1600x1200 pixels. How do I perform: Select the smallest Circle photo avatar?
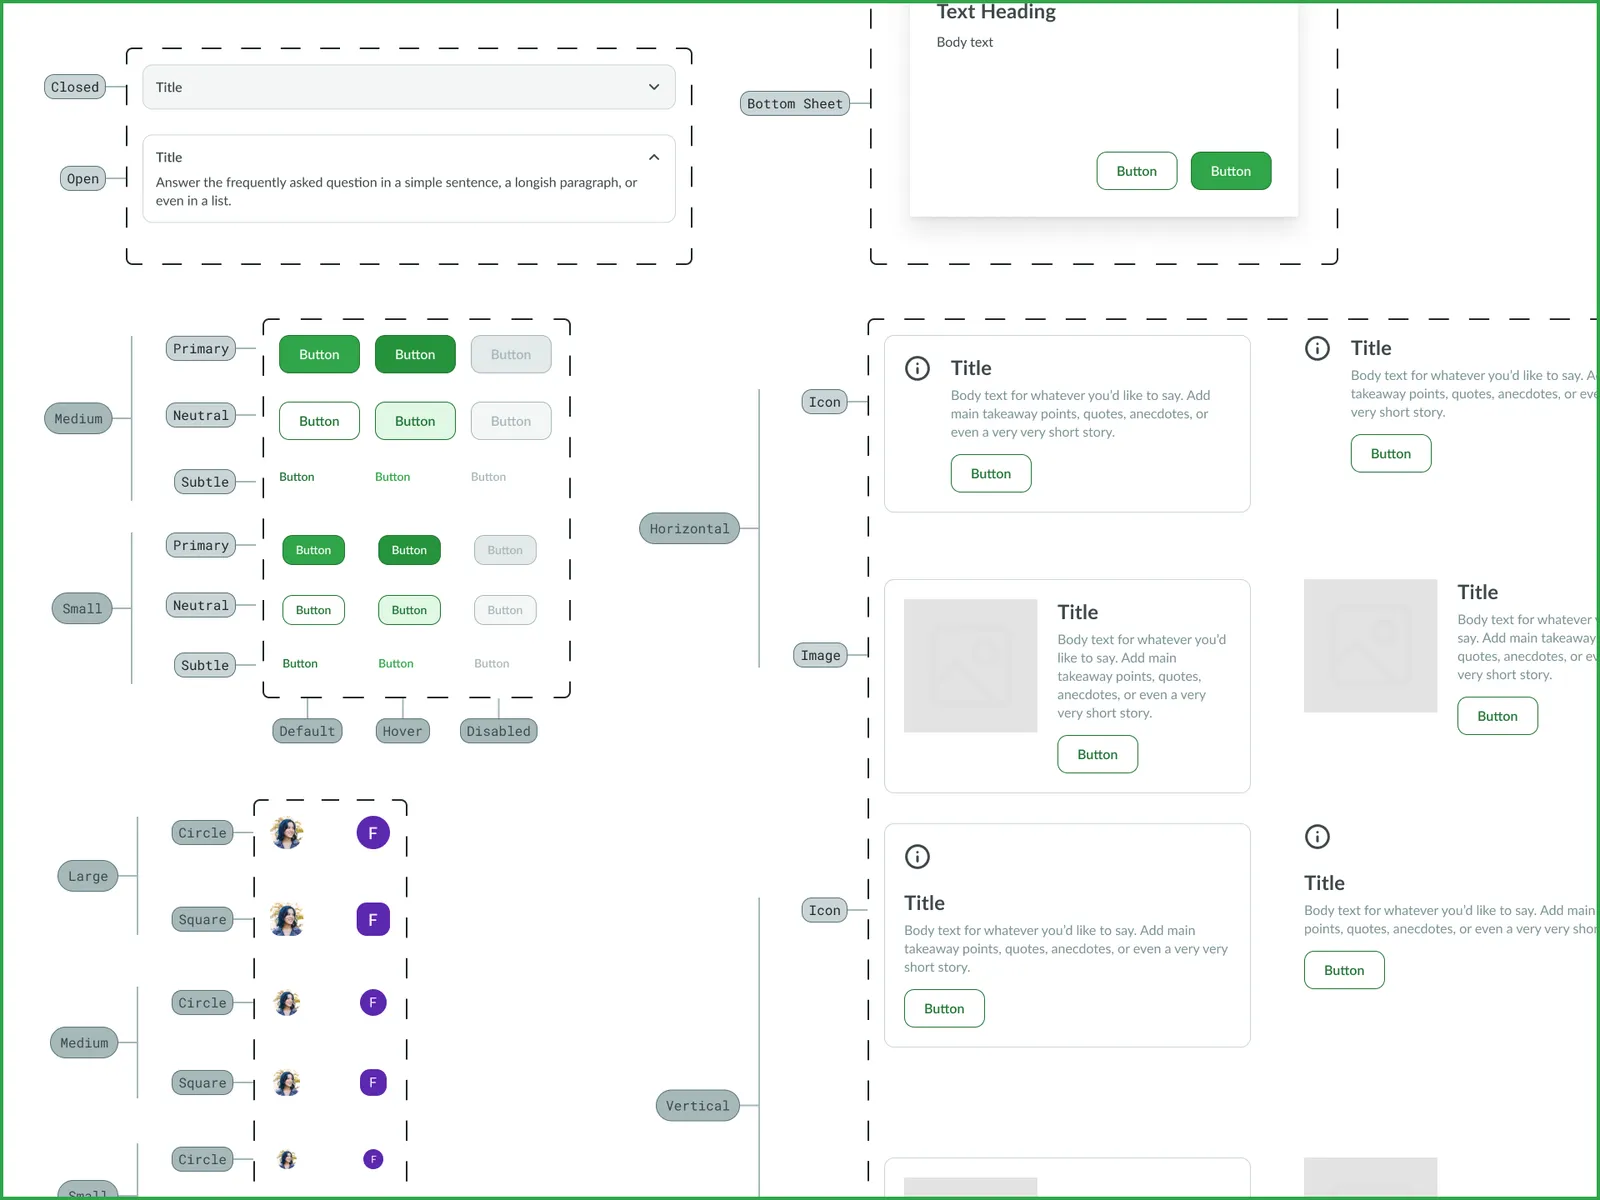pyautogui.click(x=287, y=1160)
